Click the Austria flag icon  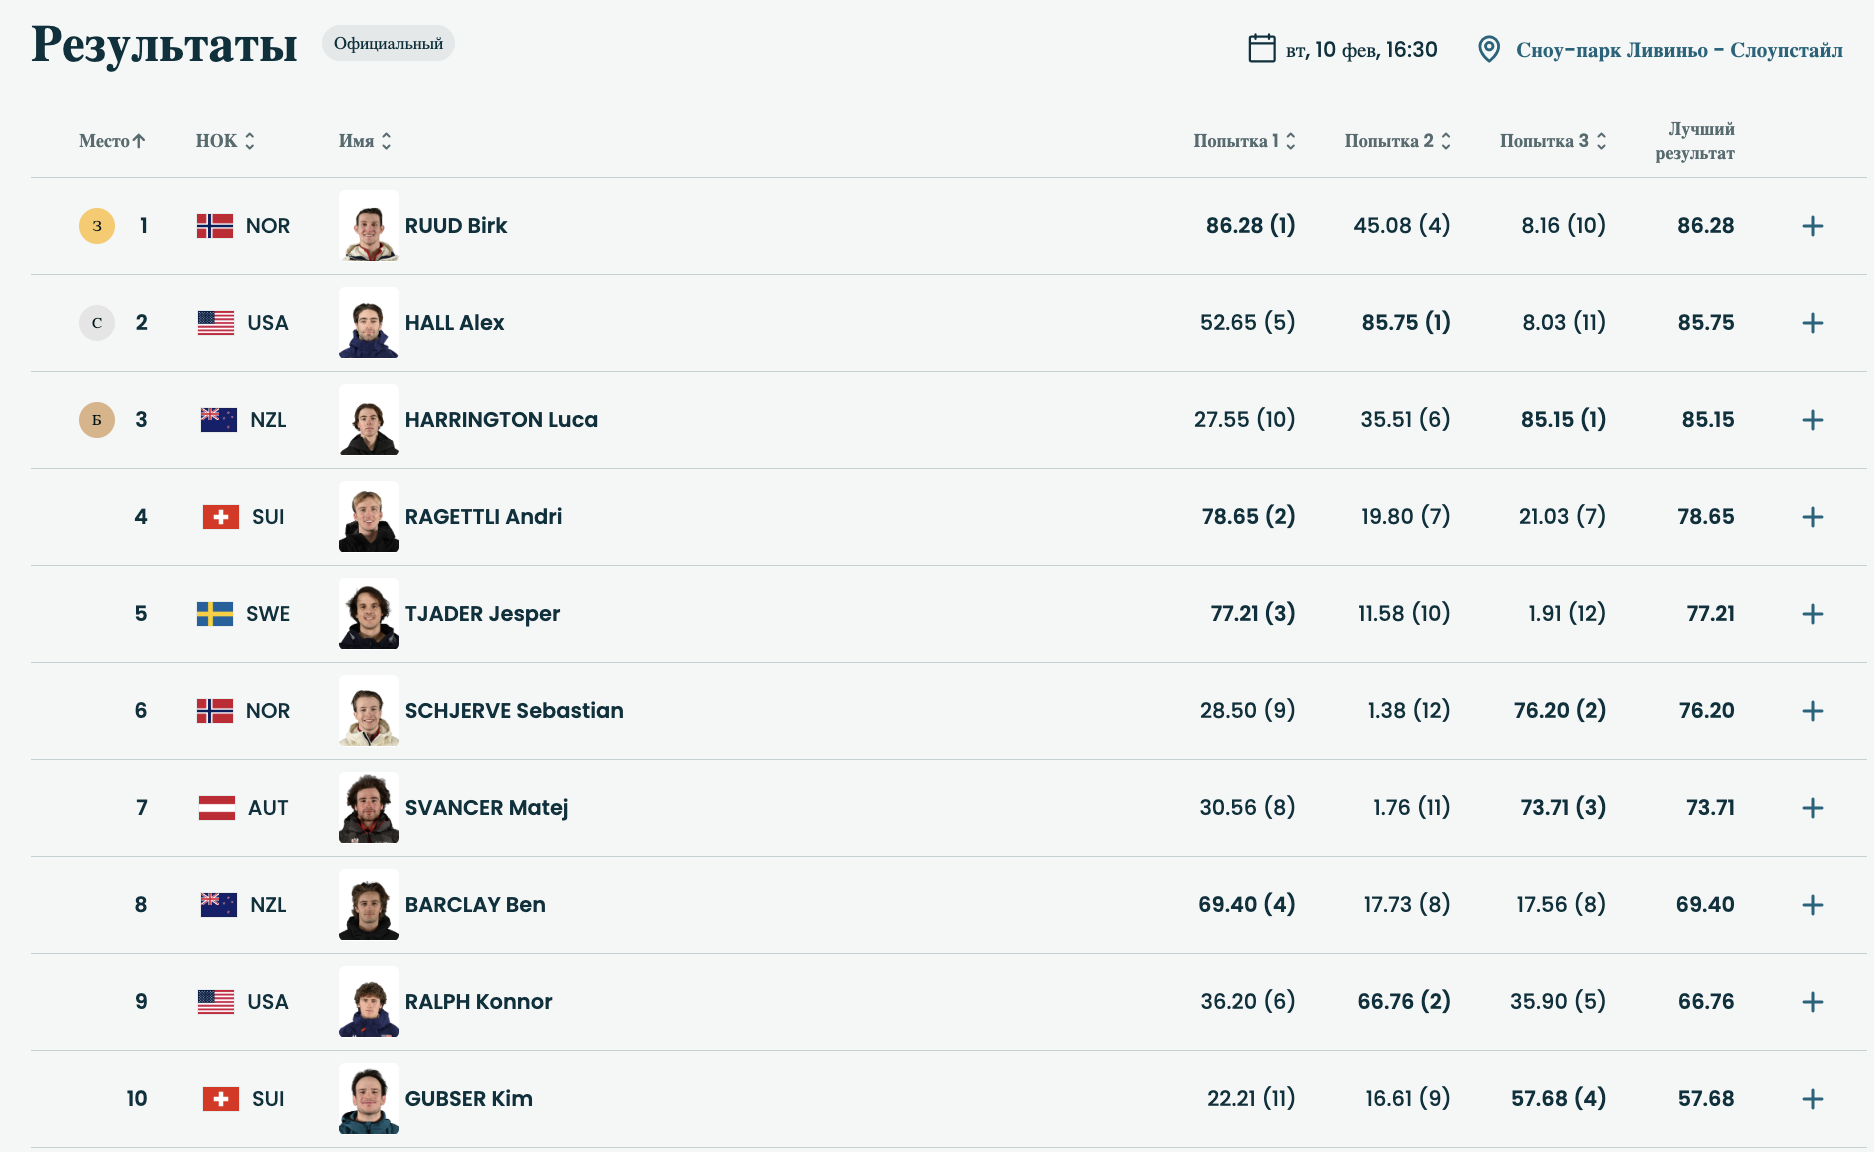point(217,808)
